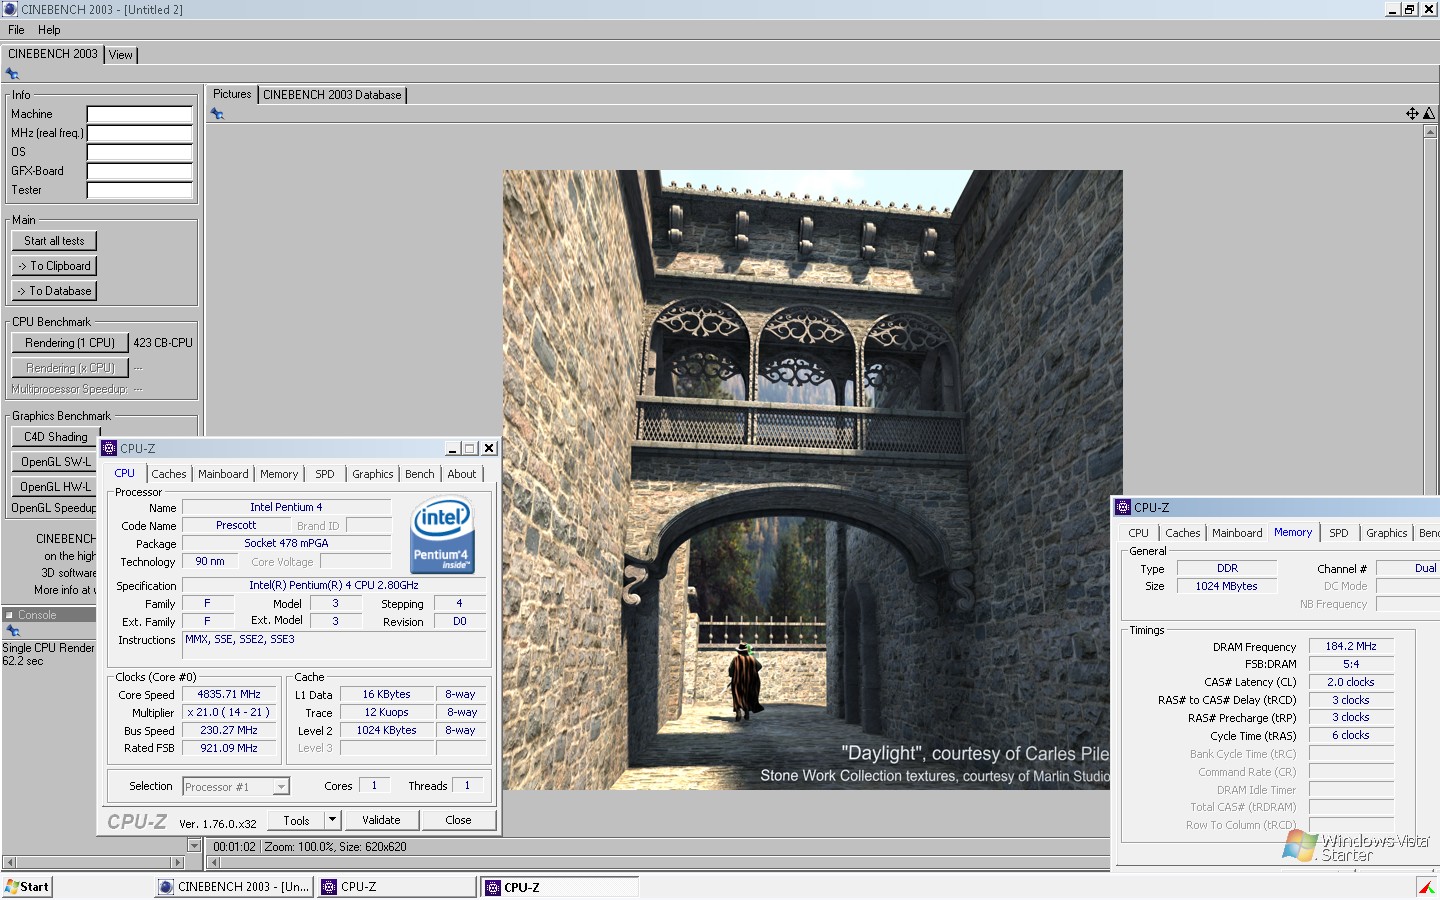Screen dimensions: 1440x900
Task: Click the OpenGL SW-L button
Action: coord(54,462)
